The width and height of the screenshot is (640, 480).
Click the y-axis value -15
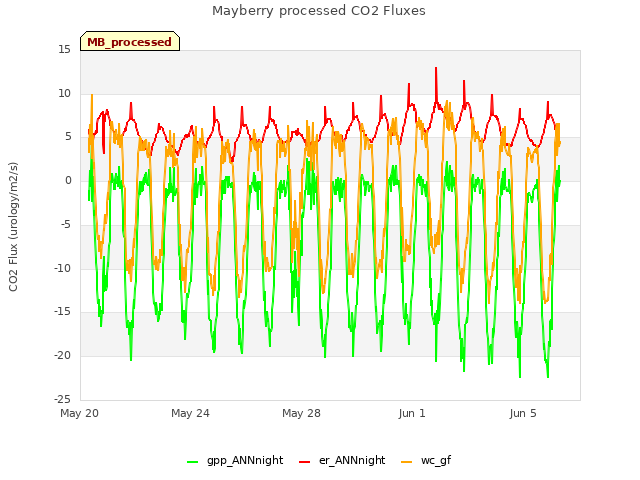(63, 312)
